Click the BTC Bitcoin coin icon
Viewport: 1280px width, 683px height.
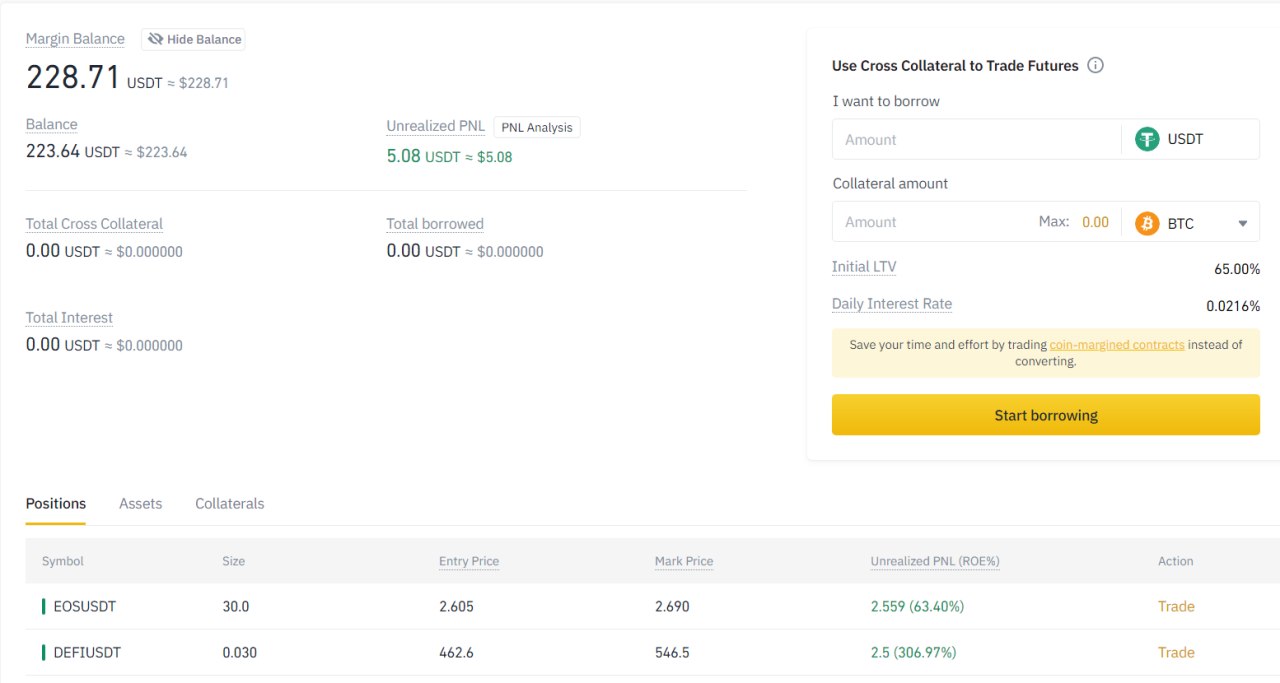[x=1147, y=222]
